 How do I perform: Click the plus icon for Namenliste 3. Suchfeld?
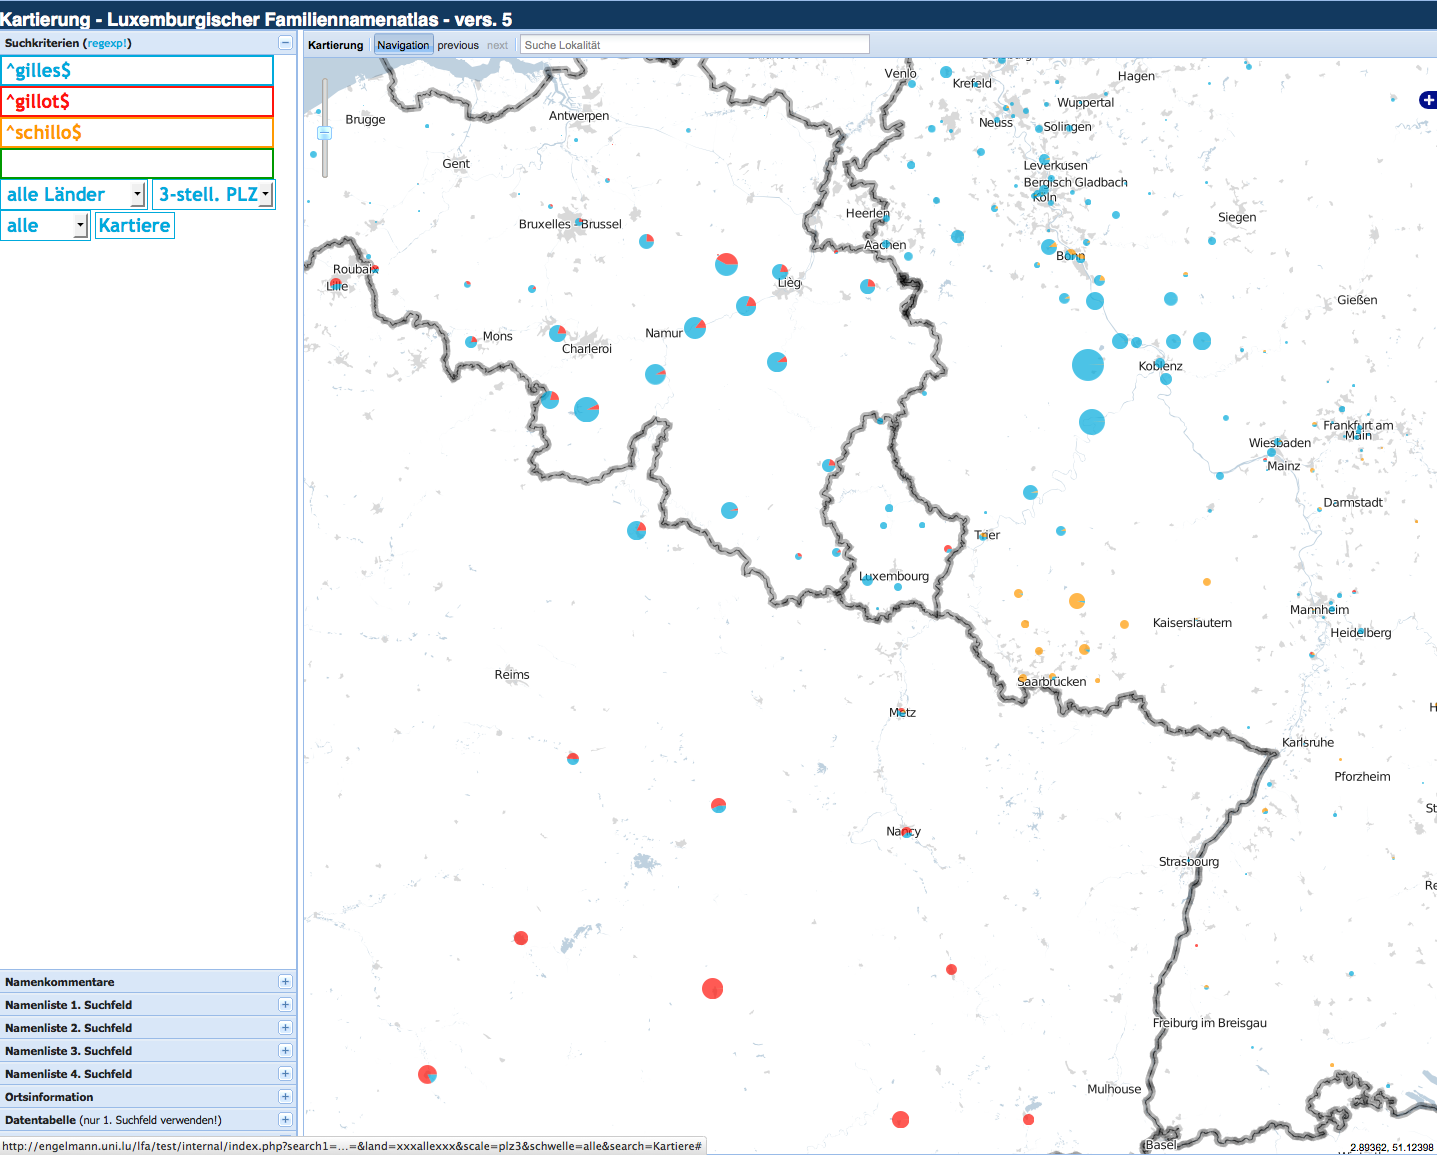tap(285, 1051)
